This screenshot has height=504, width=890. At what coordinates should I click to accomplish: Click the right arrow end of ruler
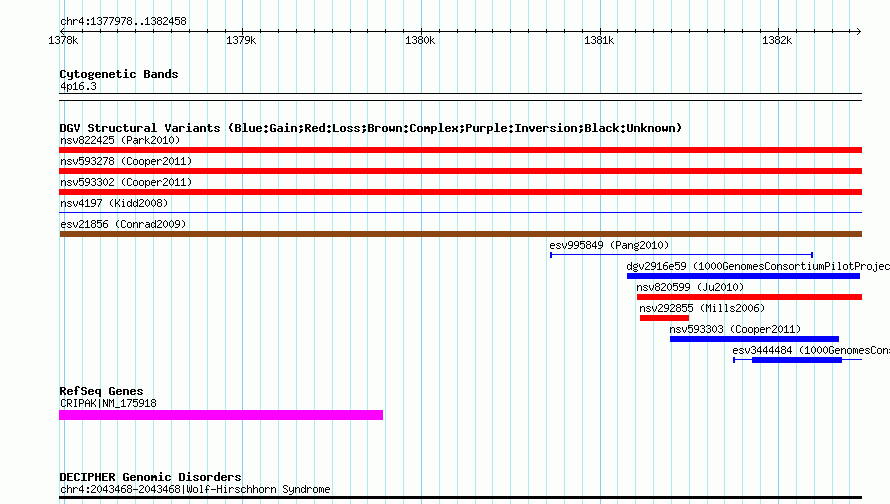point(858,31)
